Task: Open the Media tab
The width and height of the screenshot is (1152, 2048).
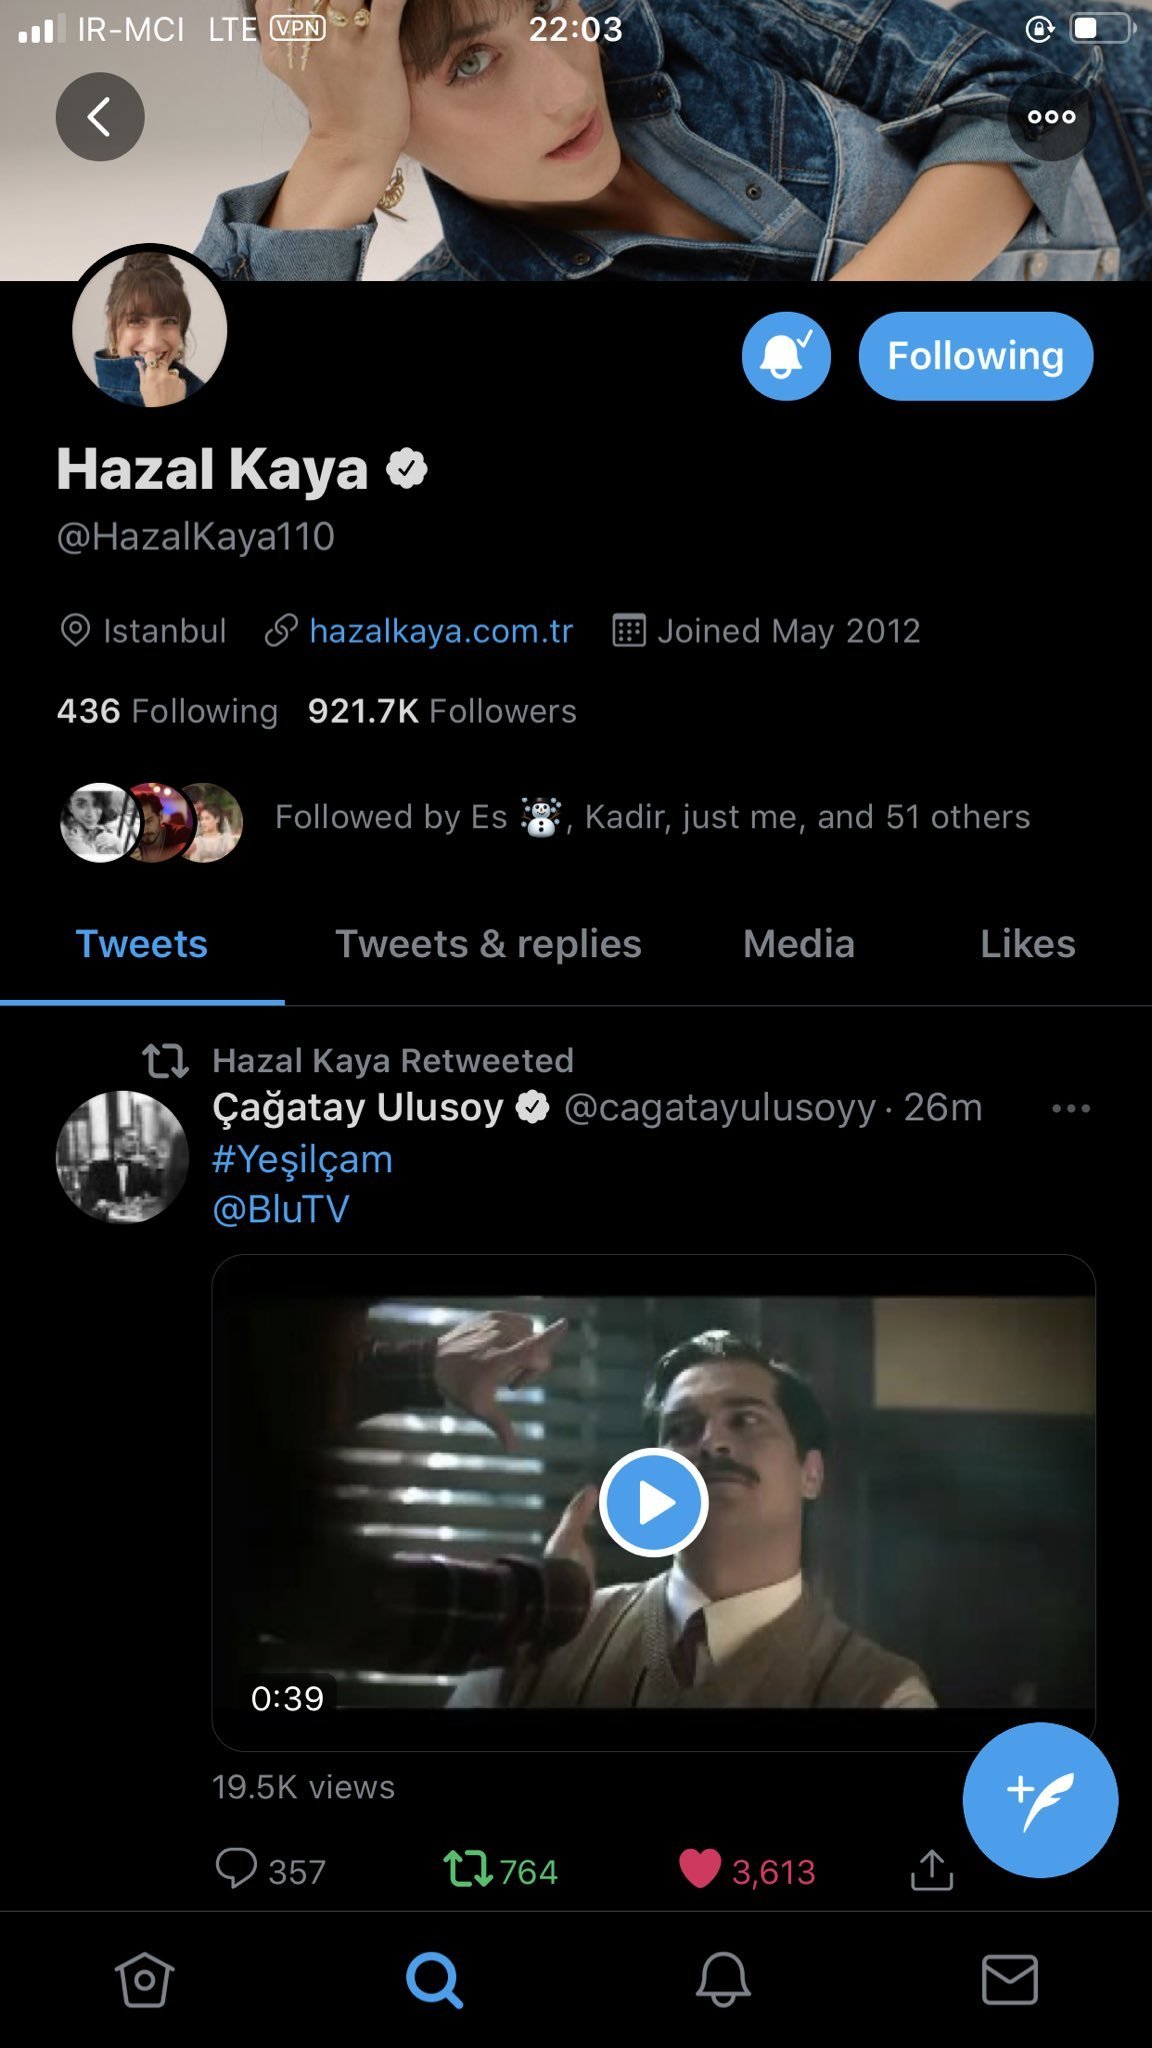Action: tap(798, 944)
